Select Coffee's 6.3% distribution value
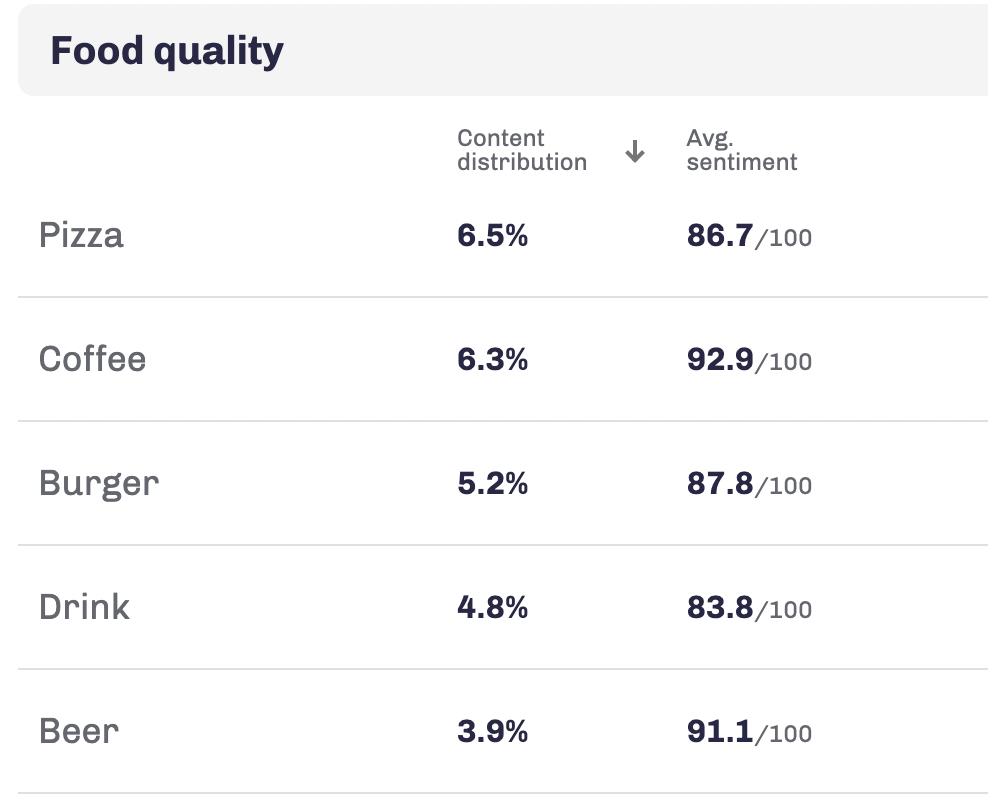 (x=492, y=360)
